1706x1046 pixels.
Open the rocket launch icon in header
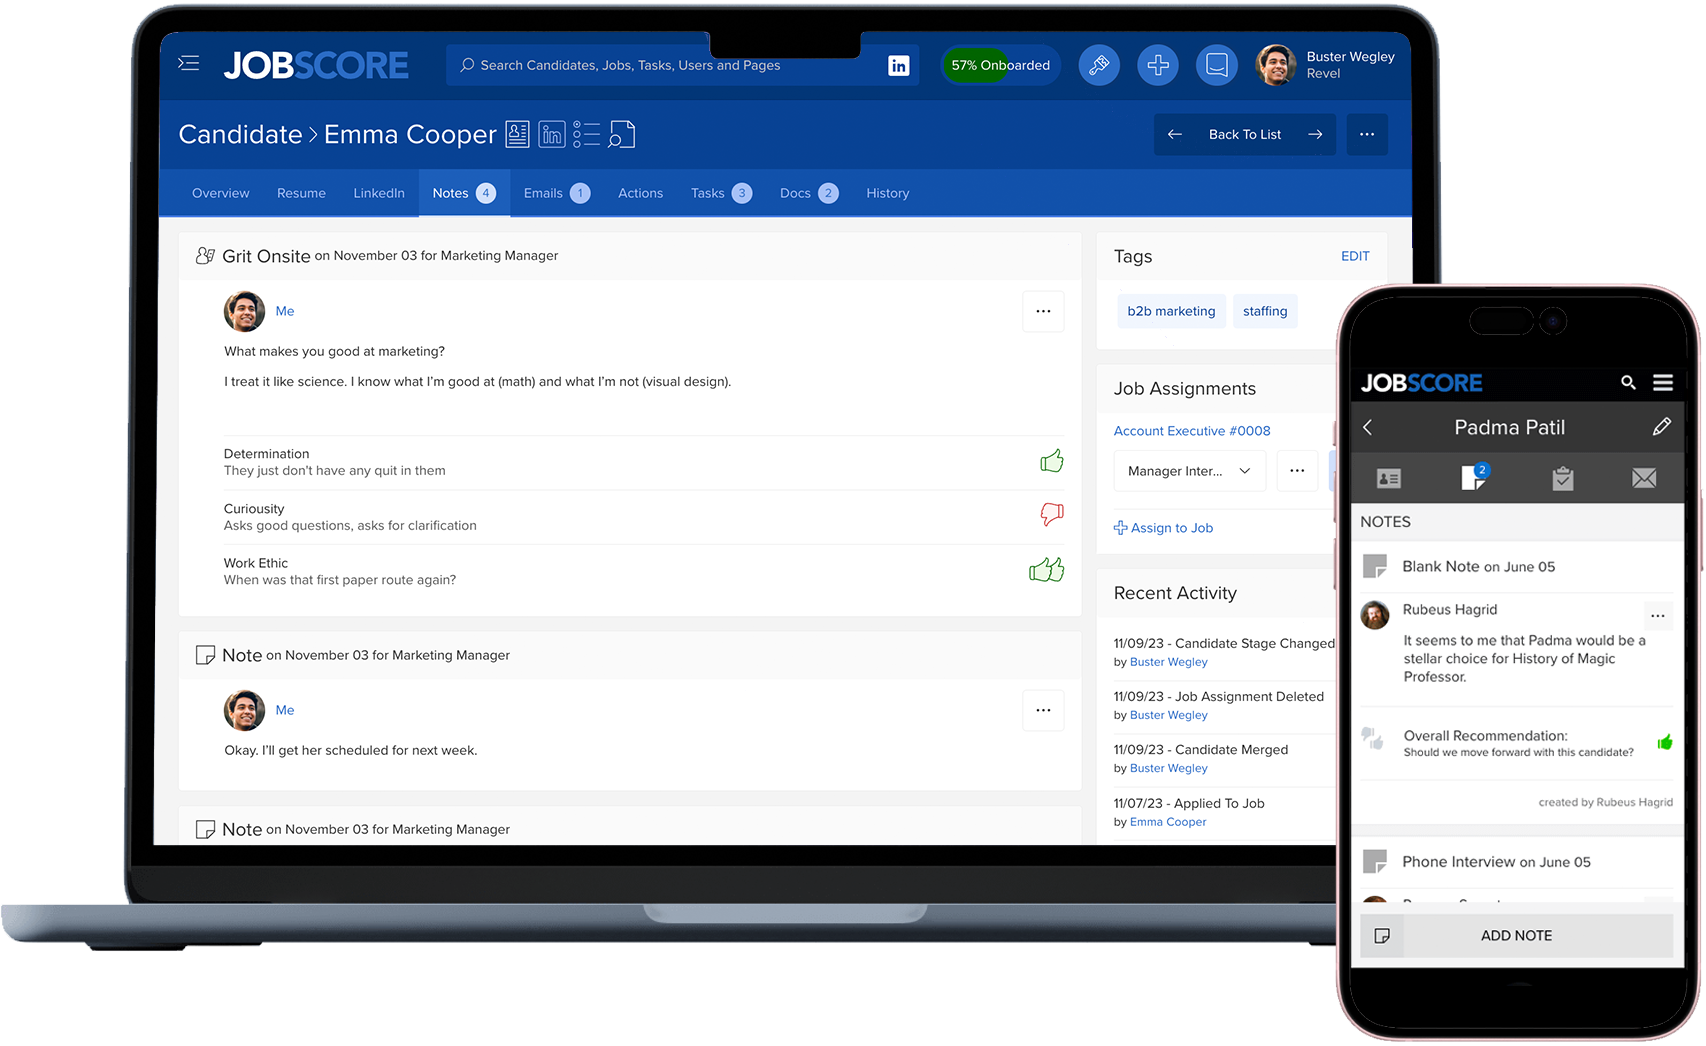(x=1099, y=65)
